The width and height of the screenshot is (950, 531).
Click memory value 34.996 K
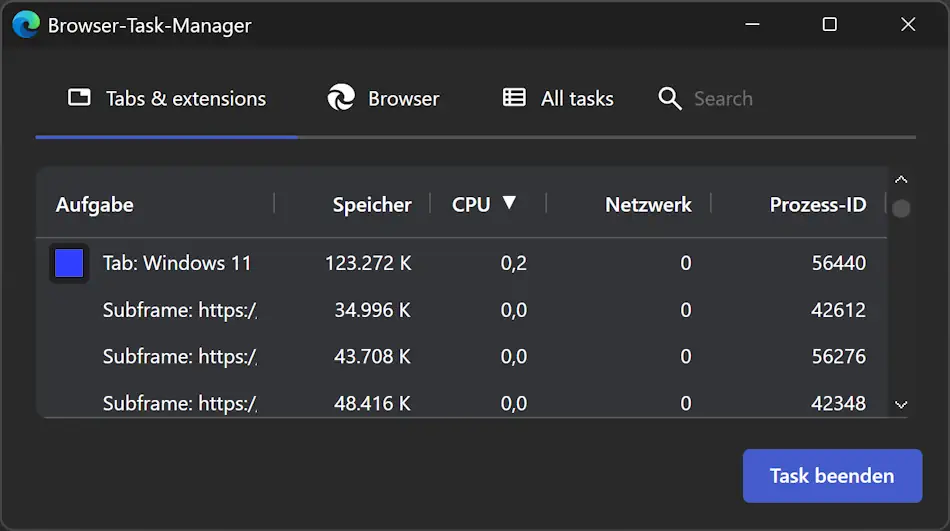[373, 310]
